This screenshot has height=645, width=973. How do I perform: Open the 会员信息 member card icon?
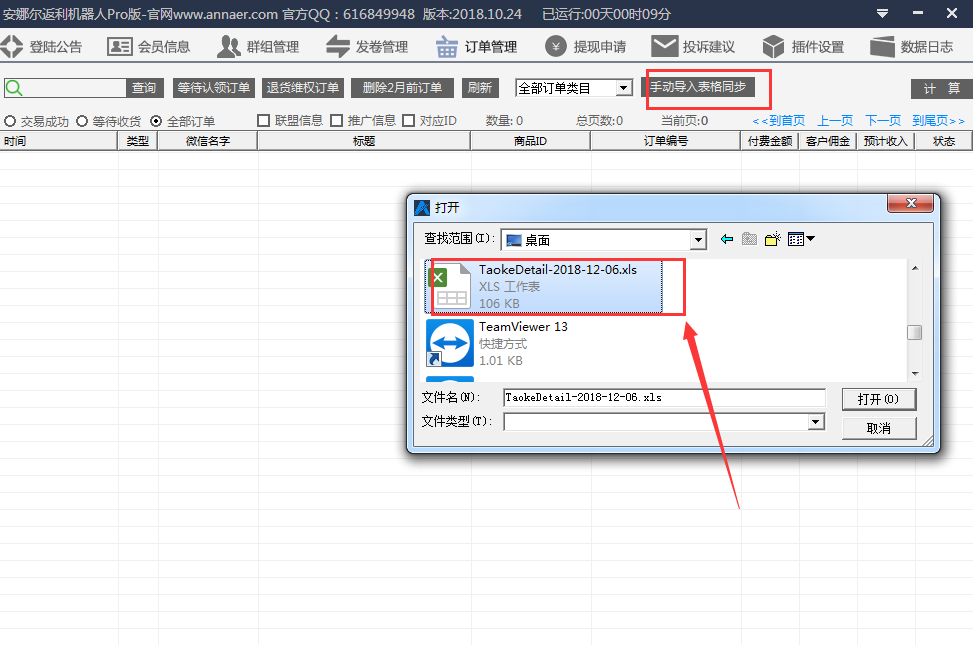[x=120, y=47]
